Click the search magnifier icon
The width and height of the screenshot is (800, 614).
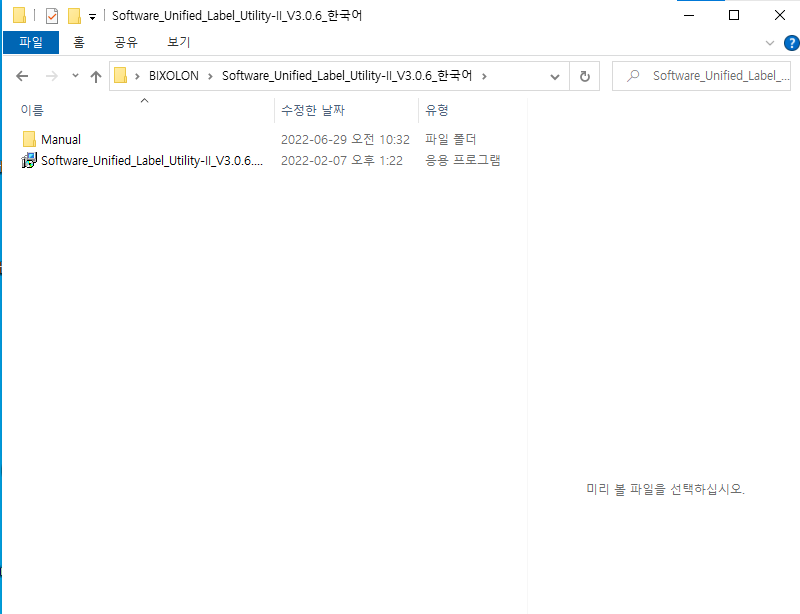633,76
